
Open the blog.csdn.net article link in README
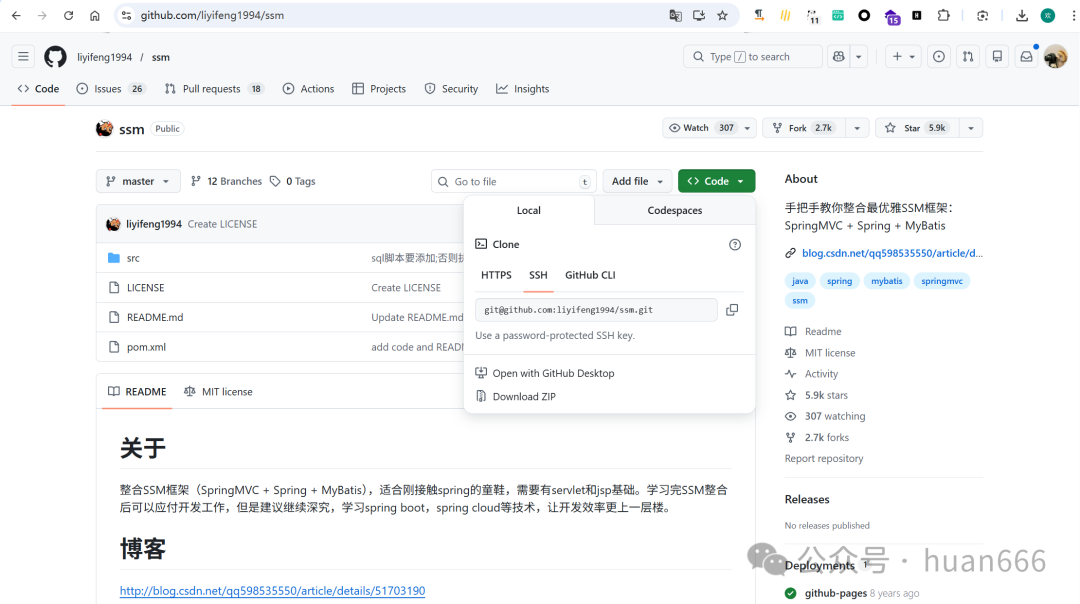272,591
